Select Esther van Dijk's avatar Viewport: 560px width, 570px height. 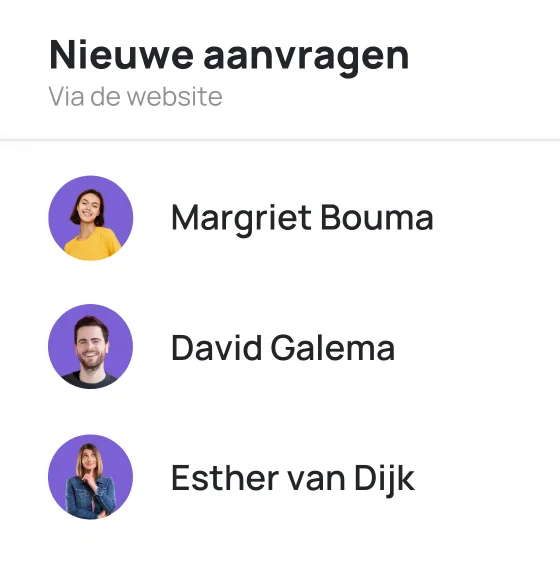(91, 477)
